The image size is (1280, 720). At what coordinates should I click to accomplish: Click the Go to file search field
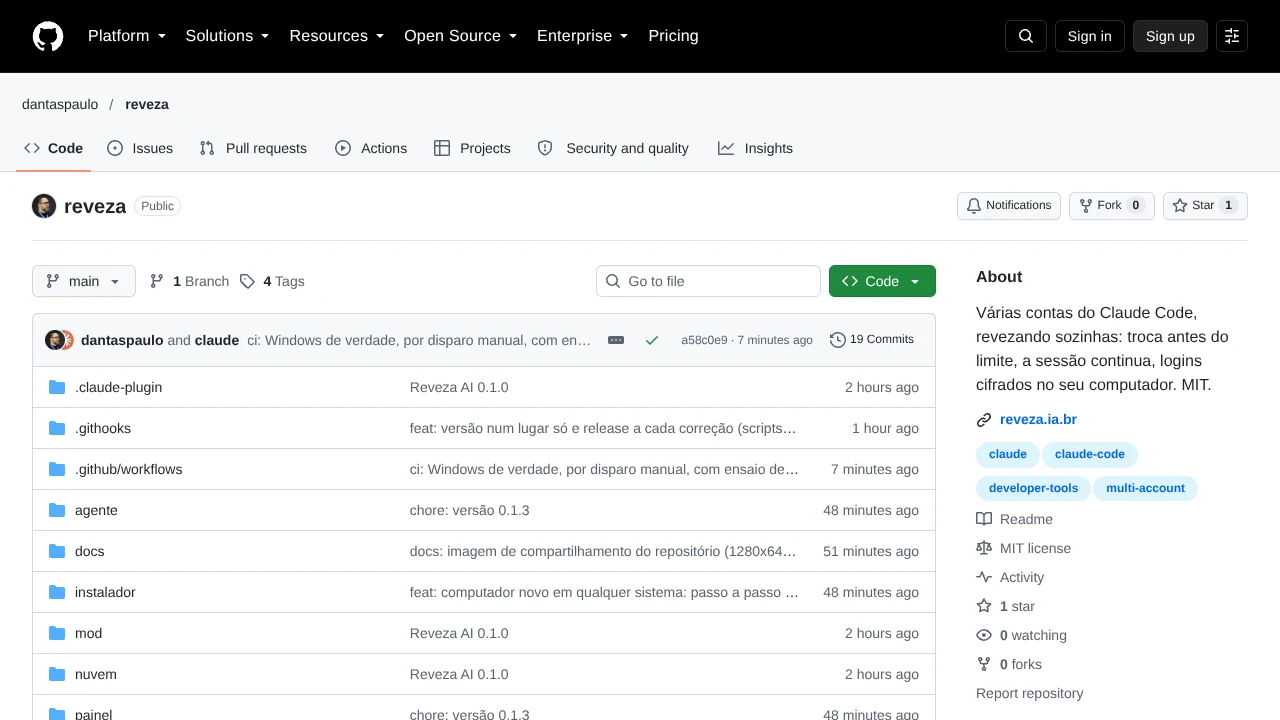tap(708, 281)
